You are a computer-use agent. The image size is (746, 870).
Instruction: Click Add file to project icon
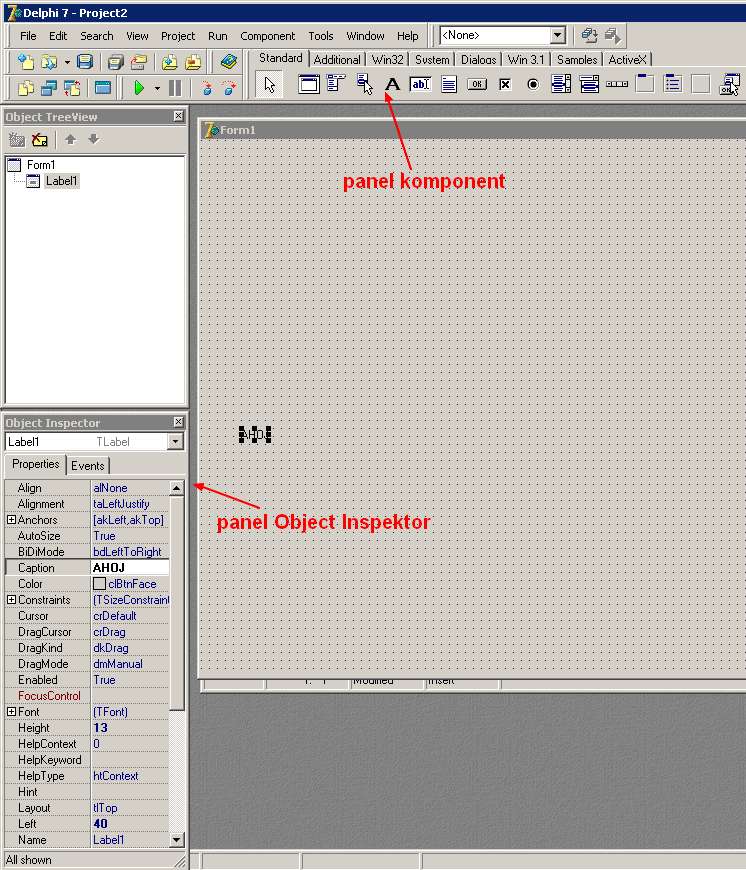pos(170,61)
